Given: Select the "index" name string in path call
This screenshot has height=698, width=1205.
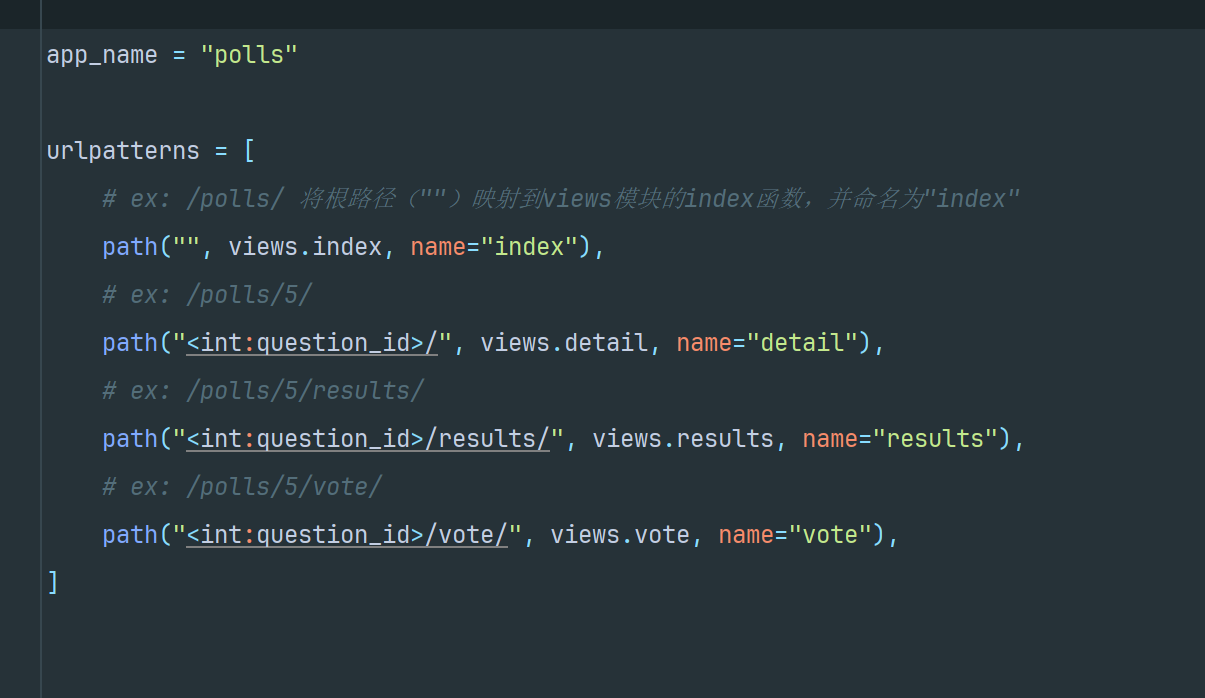Looking at the screenshot, I should click(x=529, y=247).
